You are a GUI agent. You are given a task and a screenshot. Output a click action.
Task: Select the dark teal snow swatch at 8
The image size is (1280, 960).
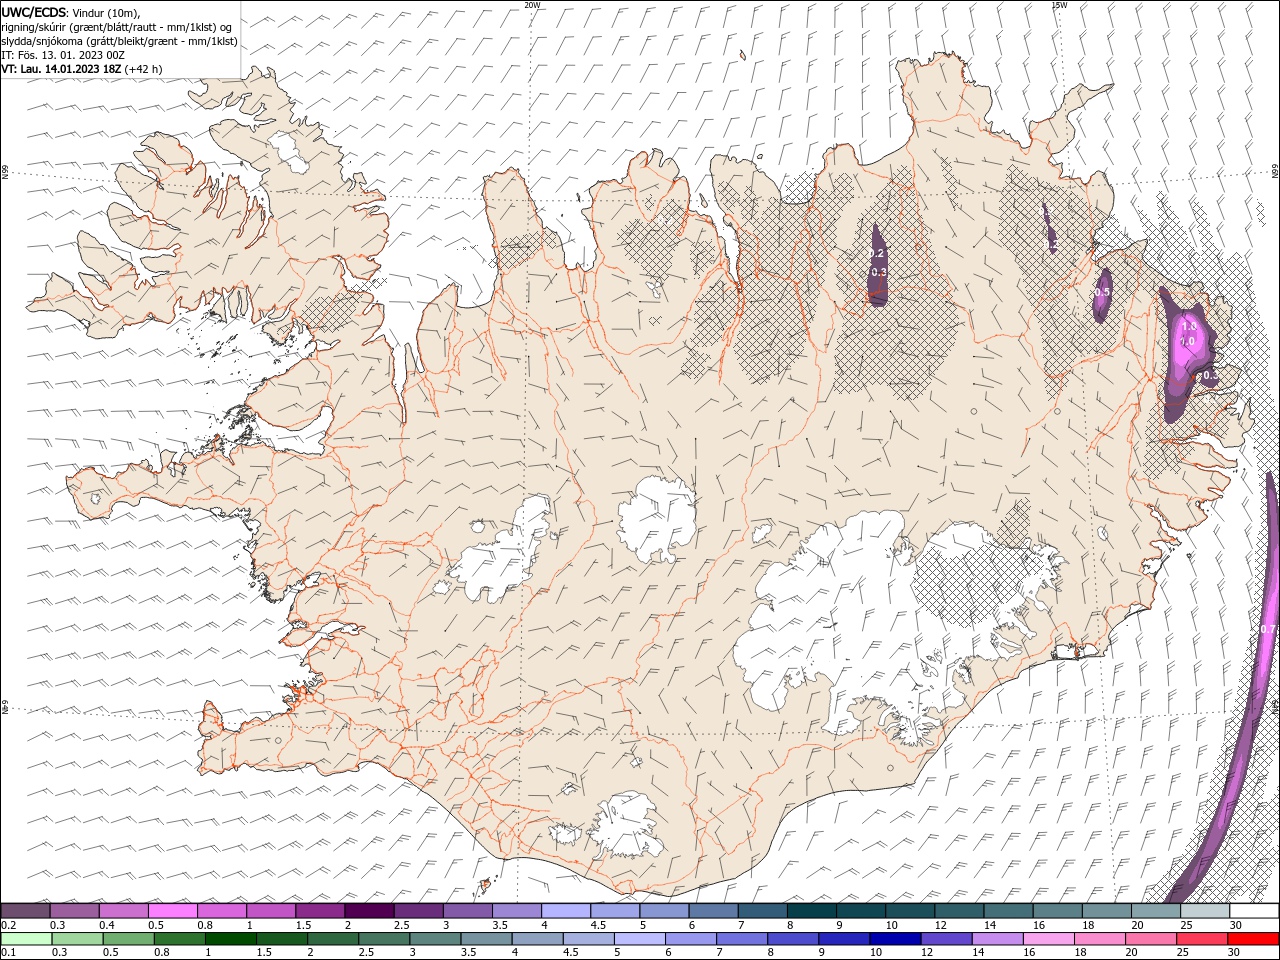812,911
